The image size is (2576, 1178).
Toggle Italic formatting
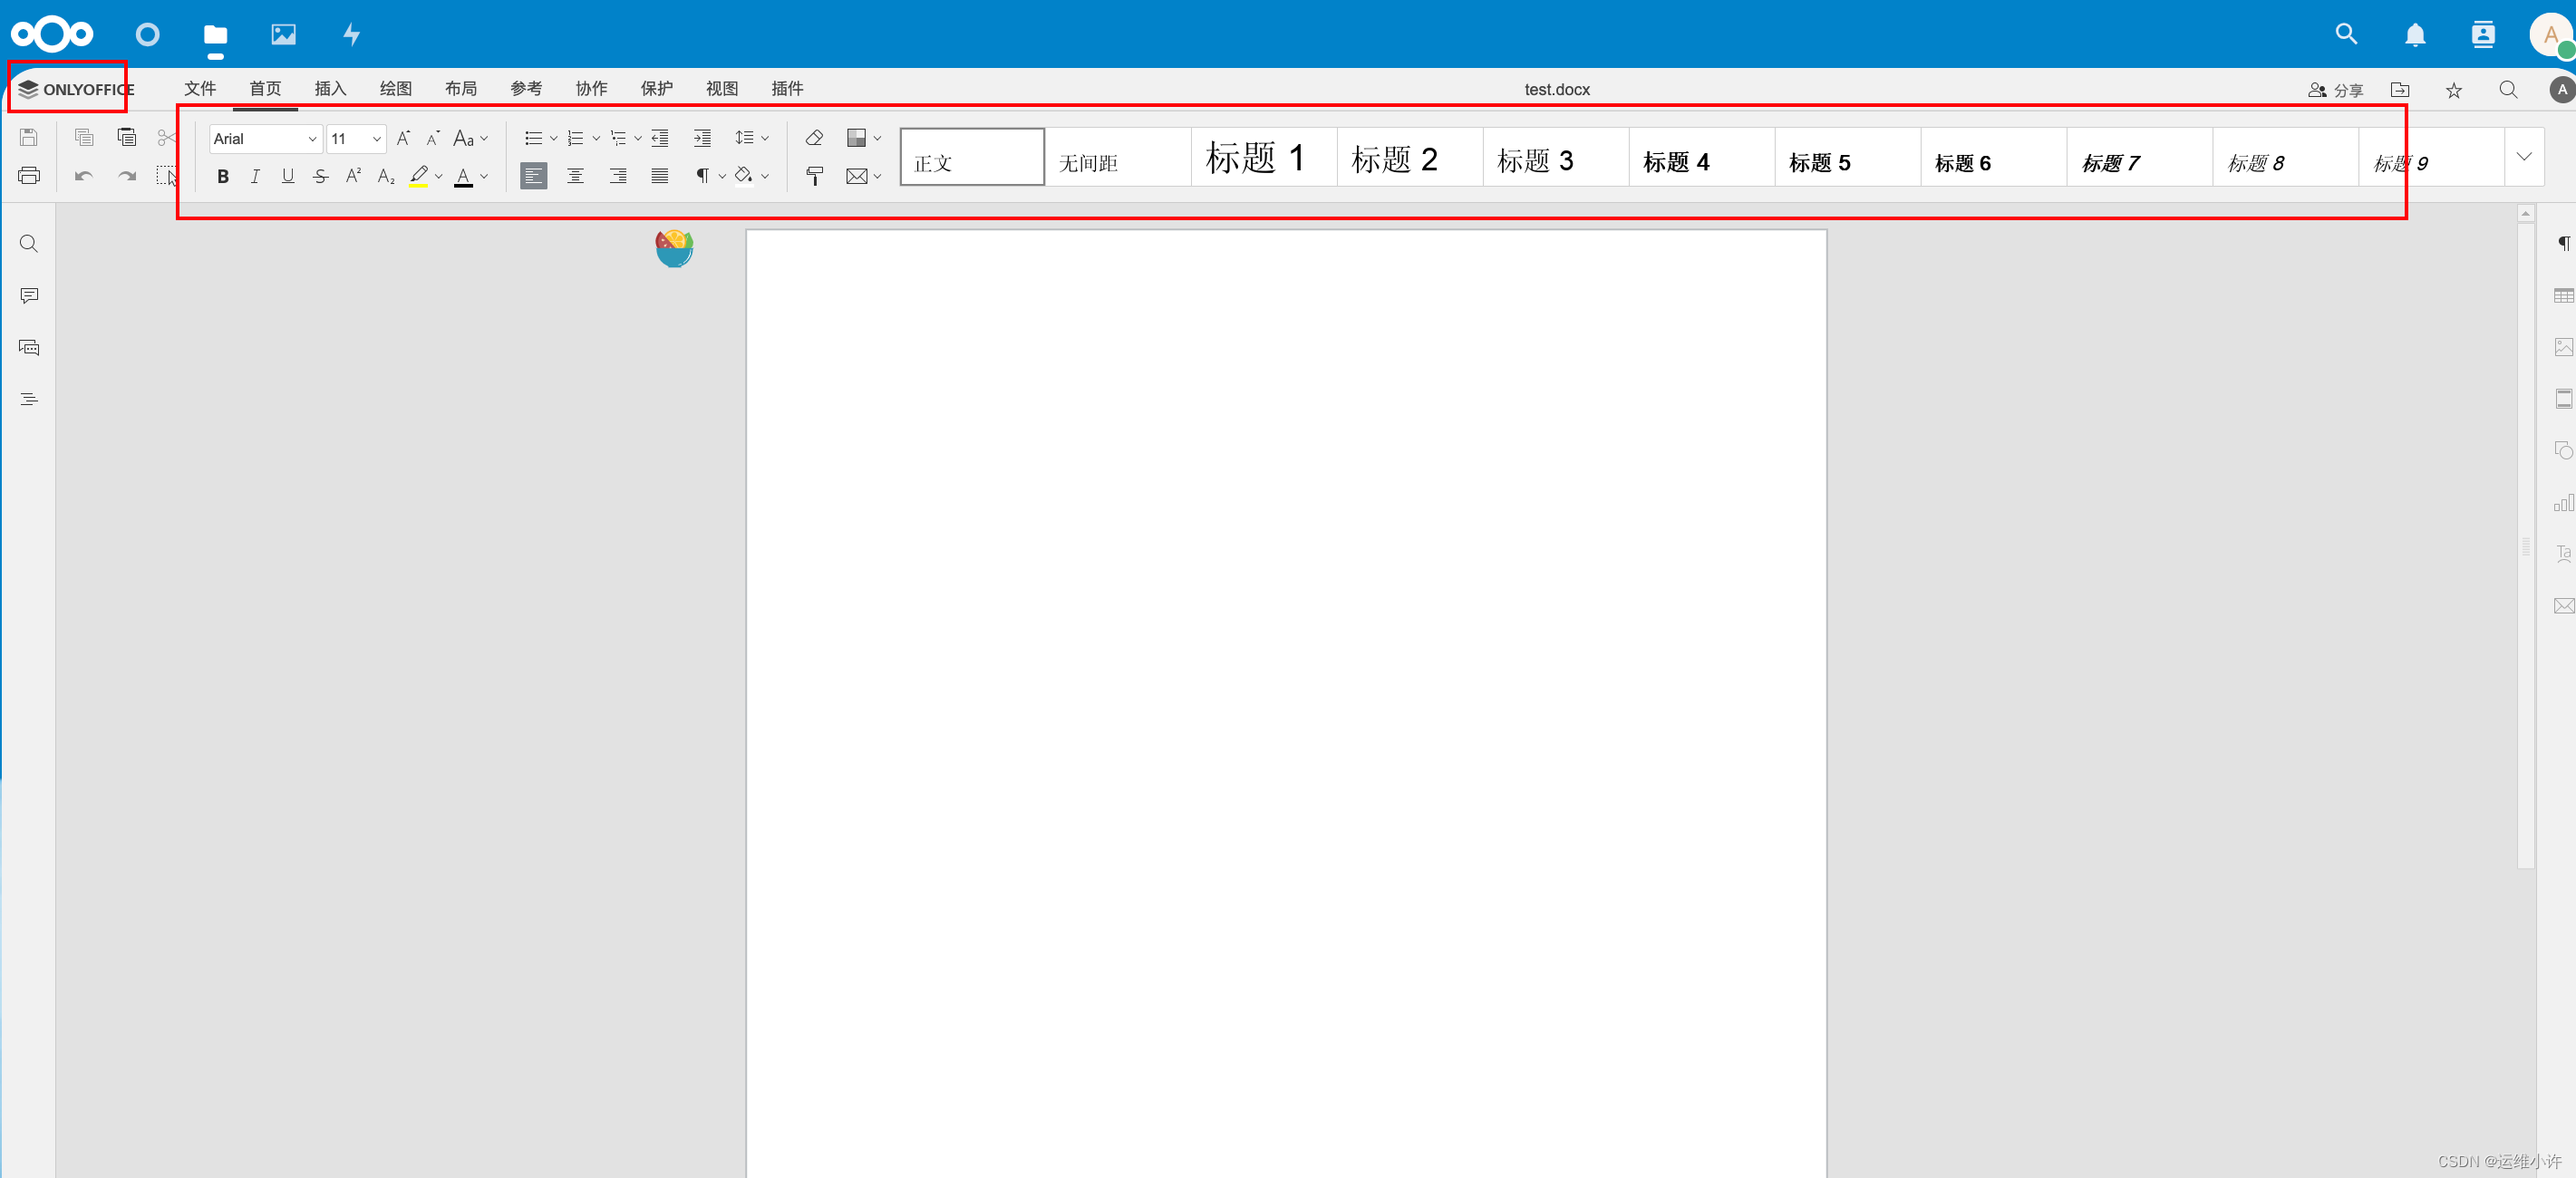(255, 176)
